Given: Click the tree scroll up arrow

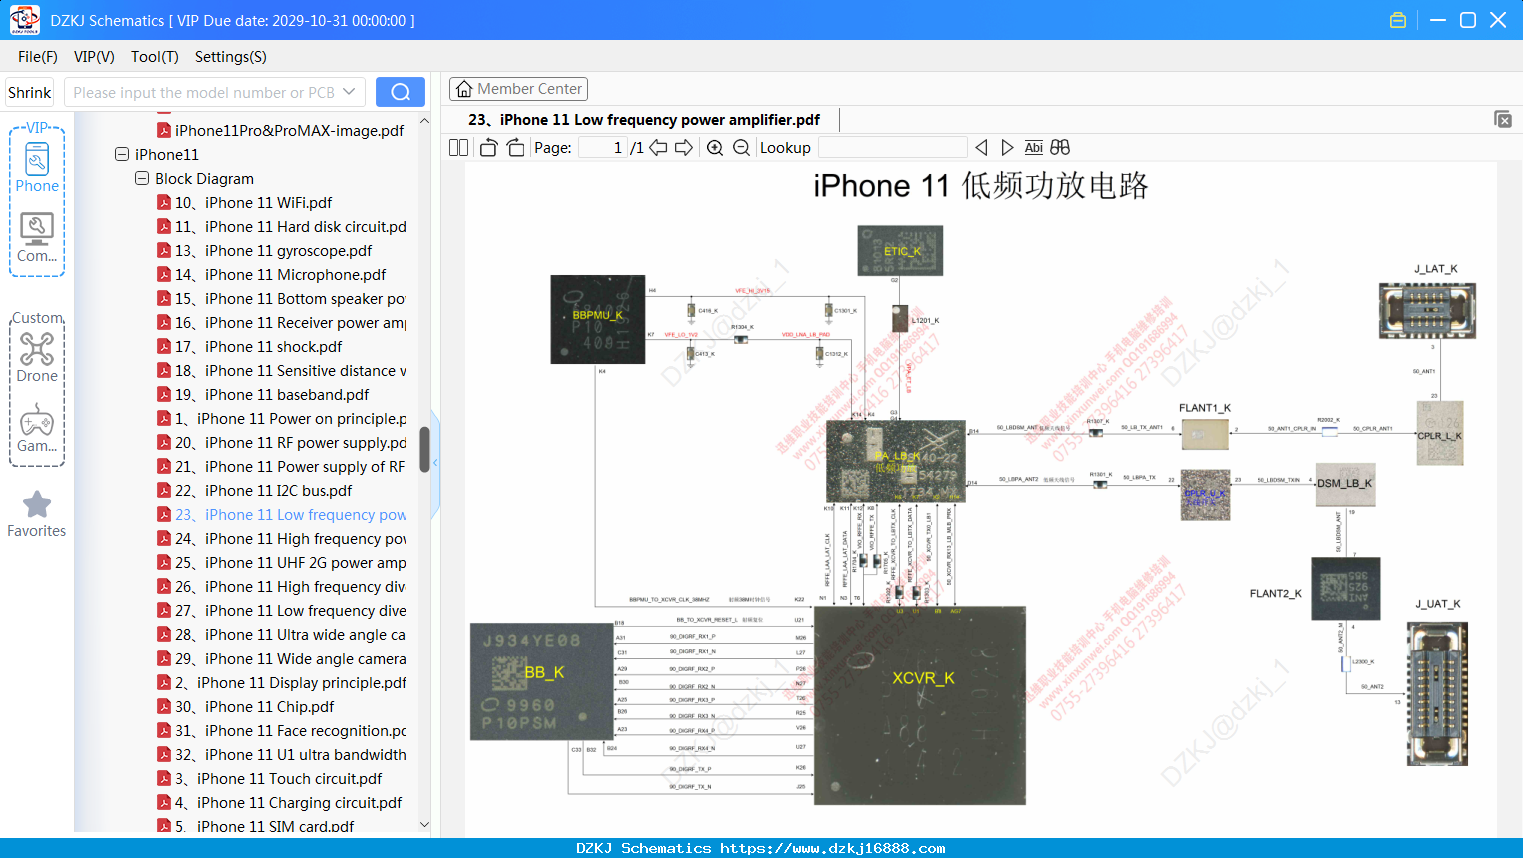Looking at the screenshot, I should click(x=424, y=120).
